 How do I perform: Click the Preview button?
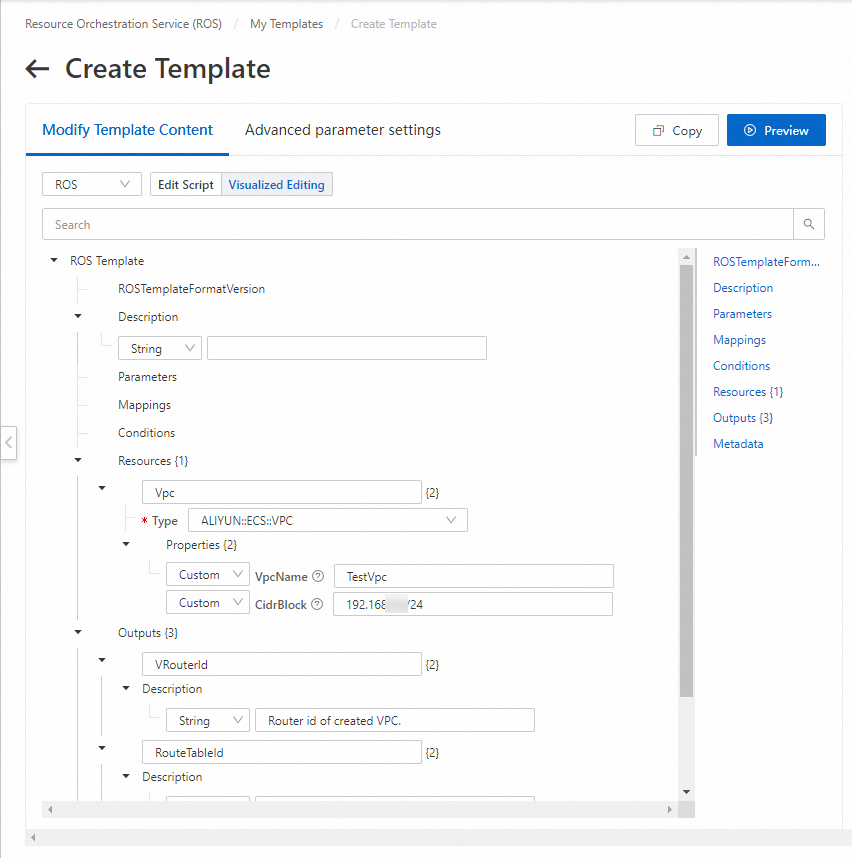776,131
